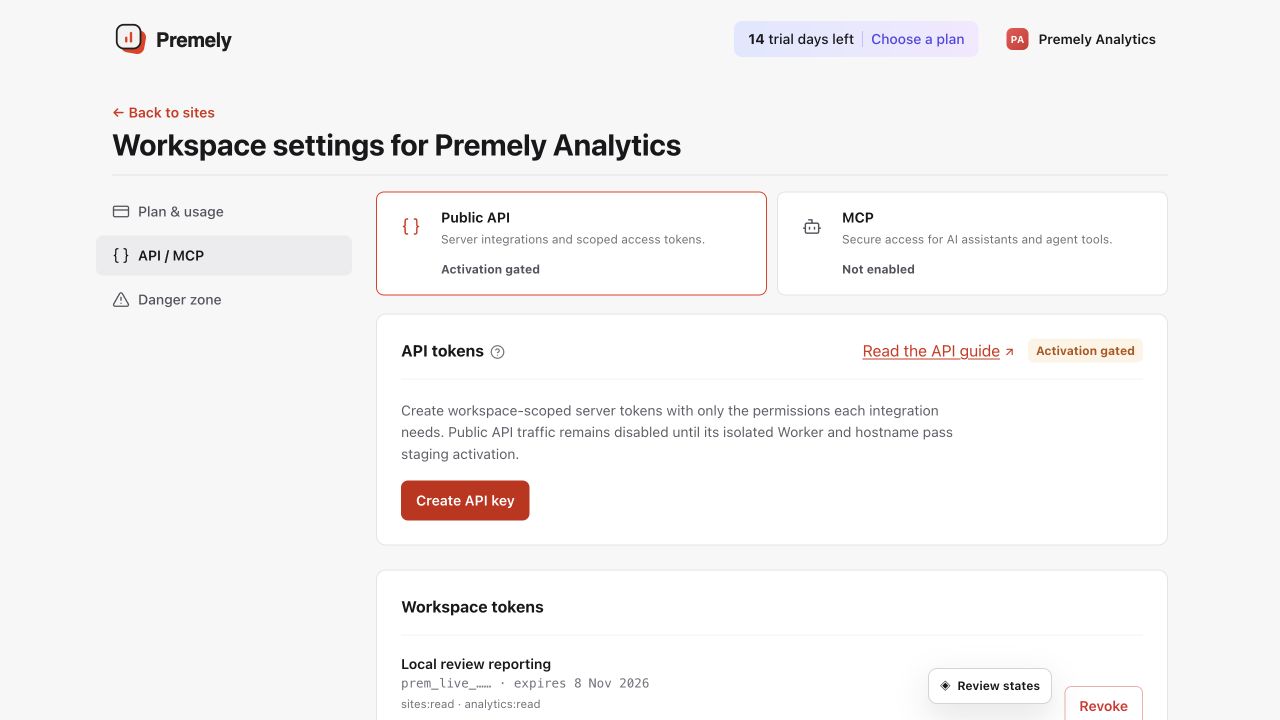
Task: Click the Review states diamond icon
Action: (945, 686)
